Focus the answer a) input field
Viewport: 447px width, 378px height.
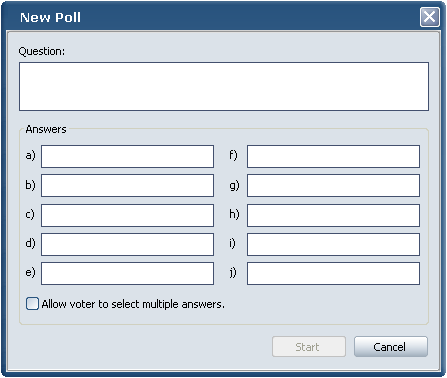(127, 156)
